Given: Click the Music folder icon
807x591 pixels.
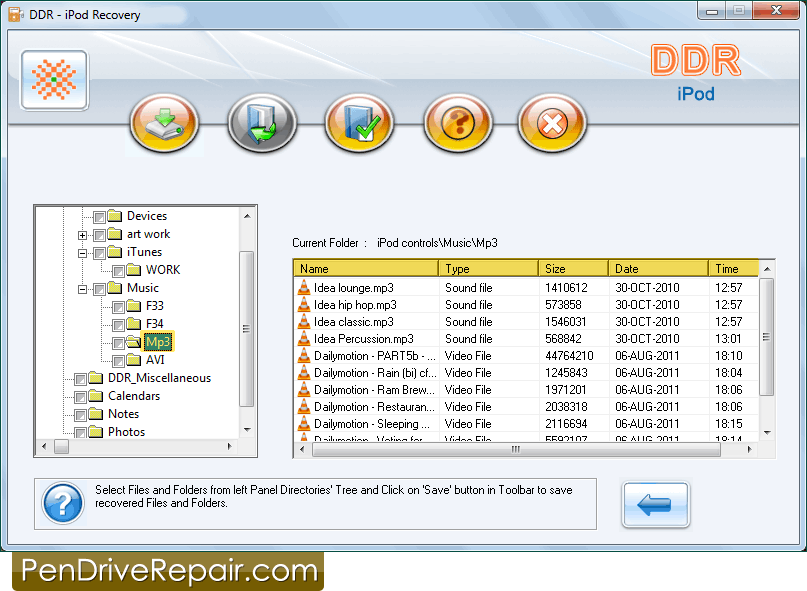Looking at the screenshot, I should 115,288.
